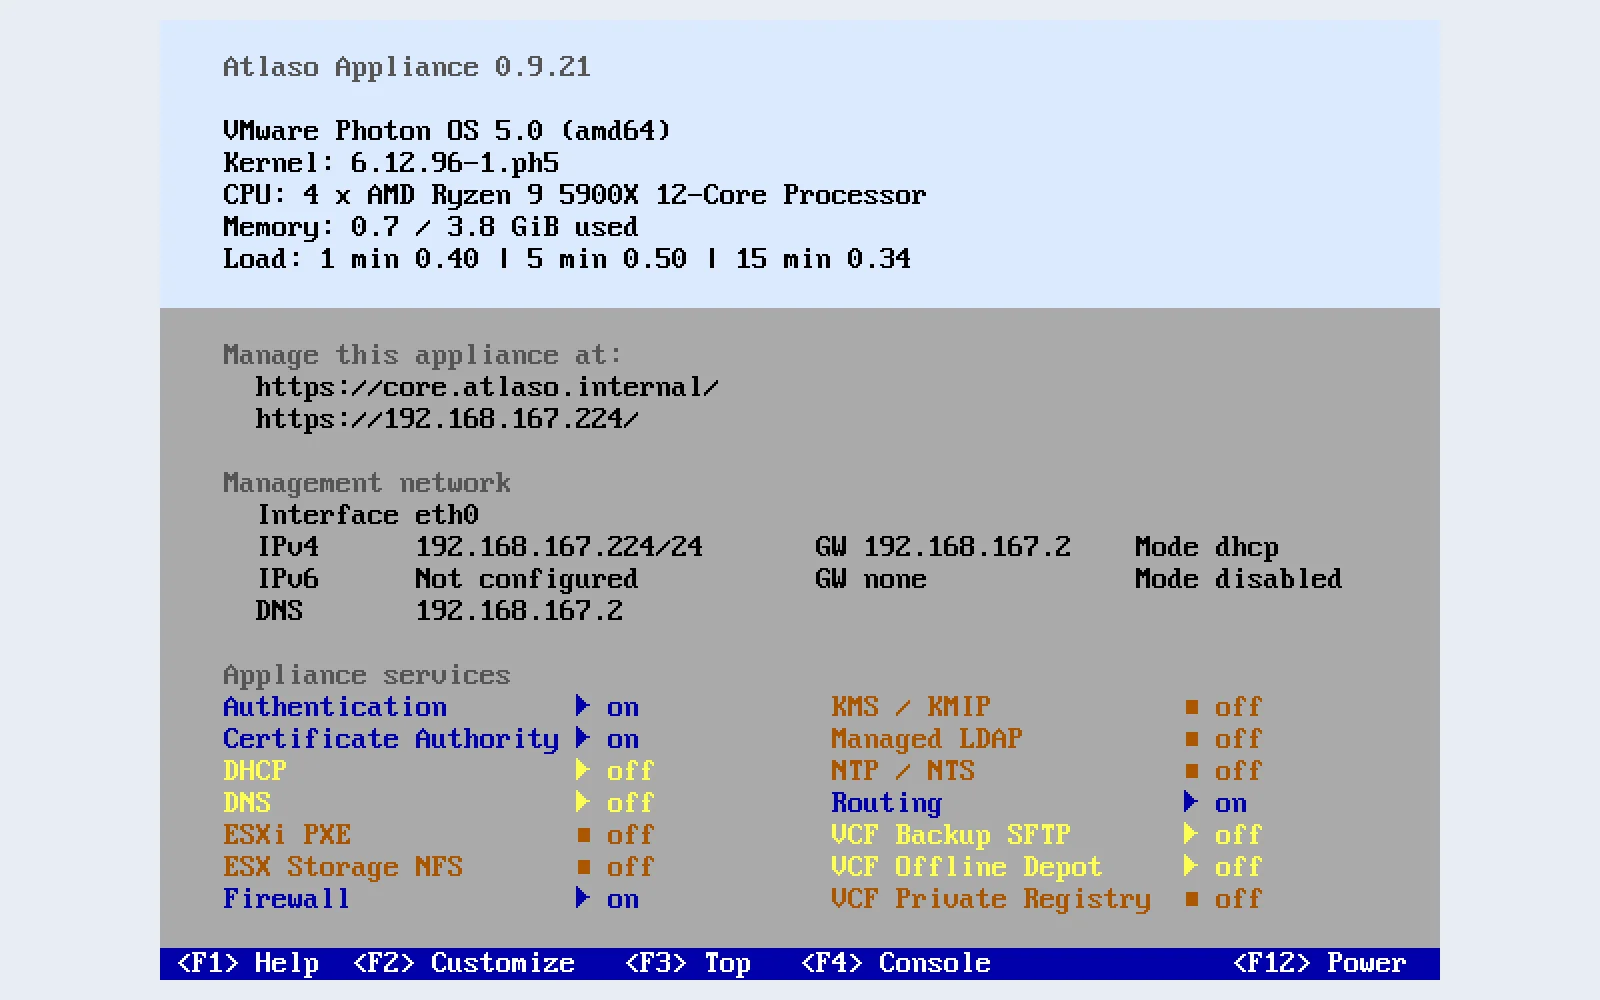This screenshot has width=1600, height=1000.
Task: Click the IPv4 address 192.168.167.224/24
Action: [559, 546]
